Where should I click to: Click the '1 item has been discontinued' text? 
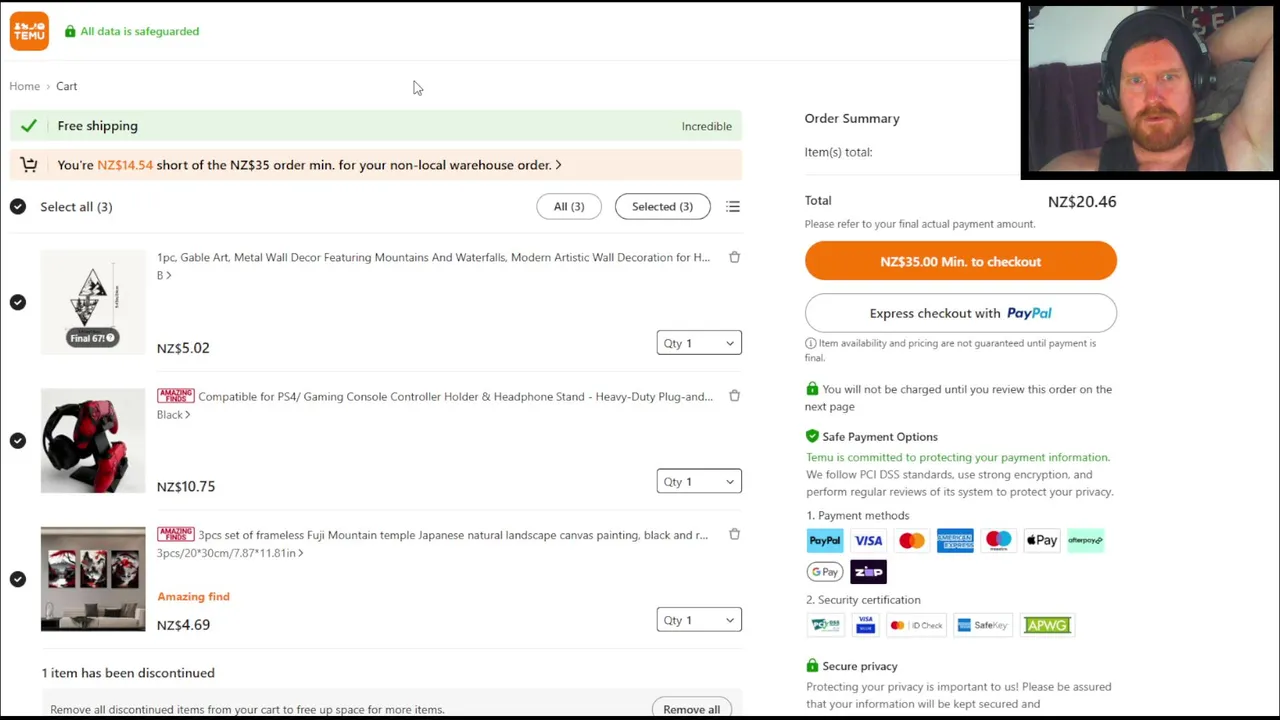pyautogui.click(x=128, y=673)
